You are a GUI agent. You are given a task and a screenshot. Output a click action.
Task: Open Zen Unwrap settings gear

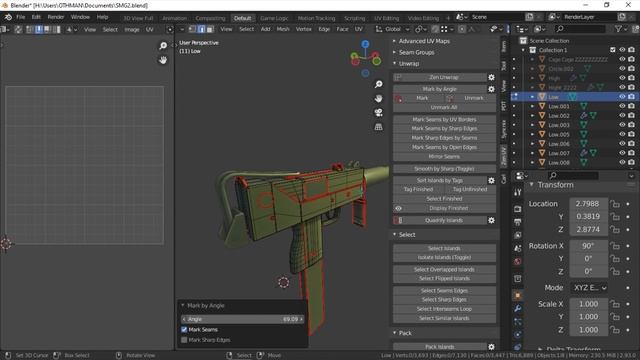(x=491, y=77)
